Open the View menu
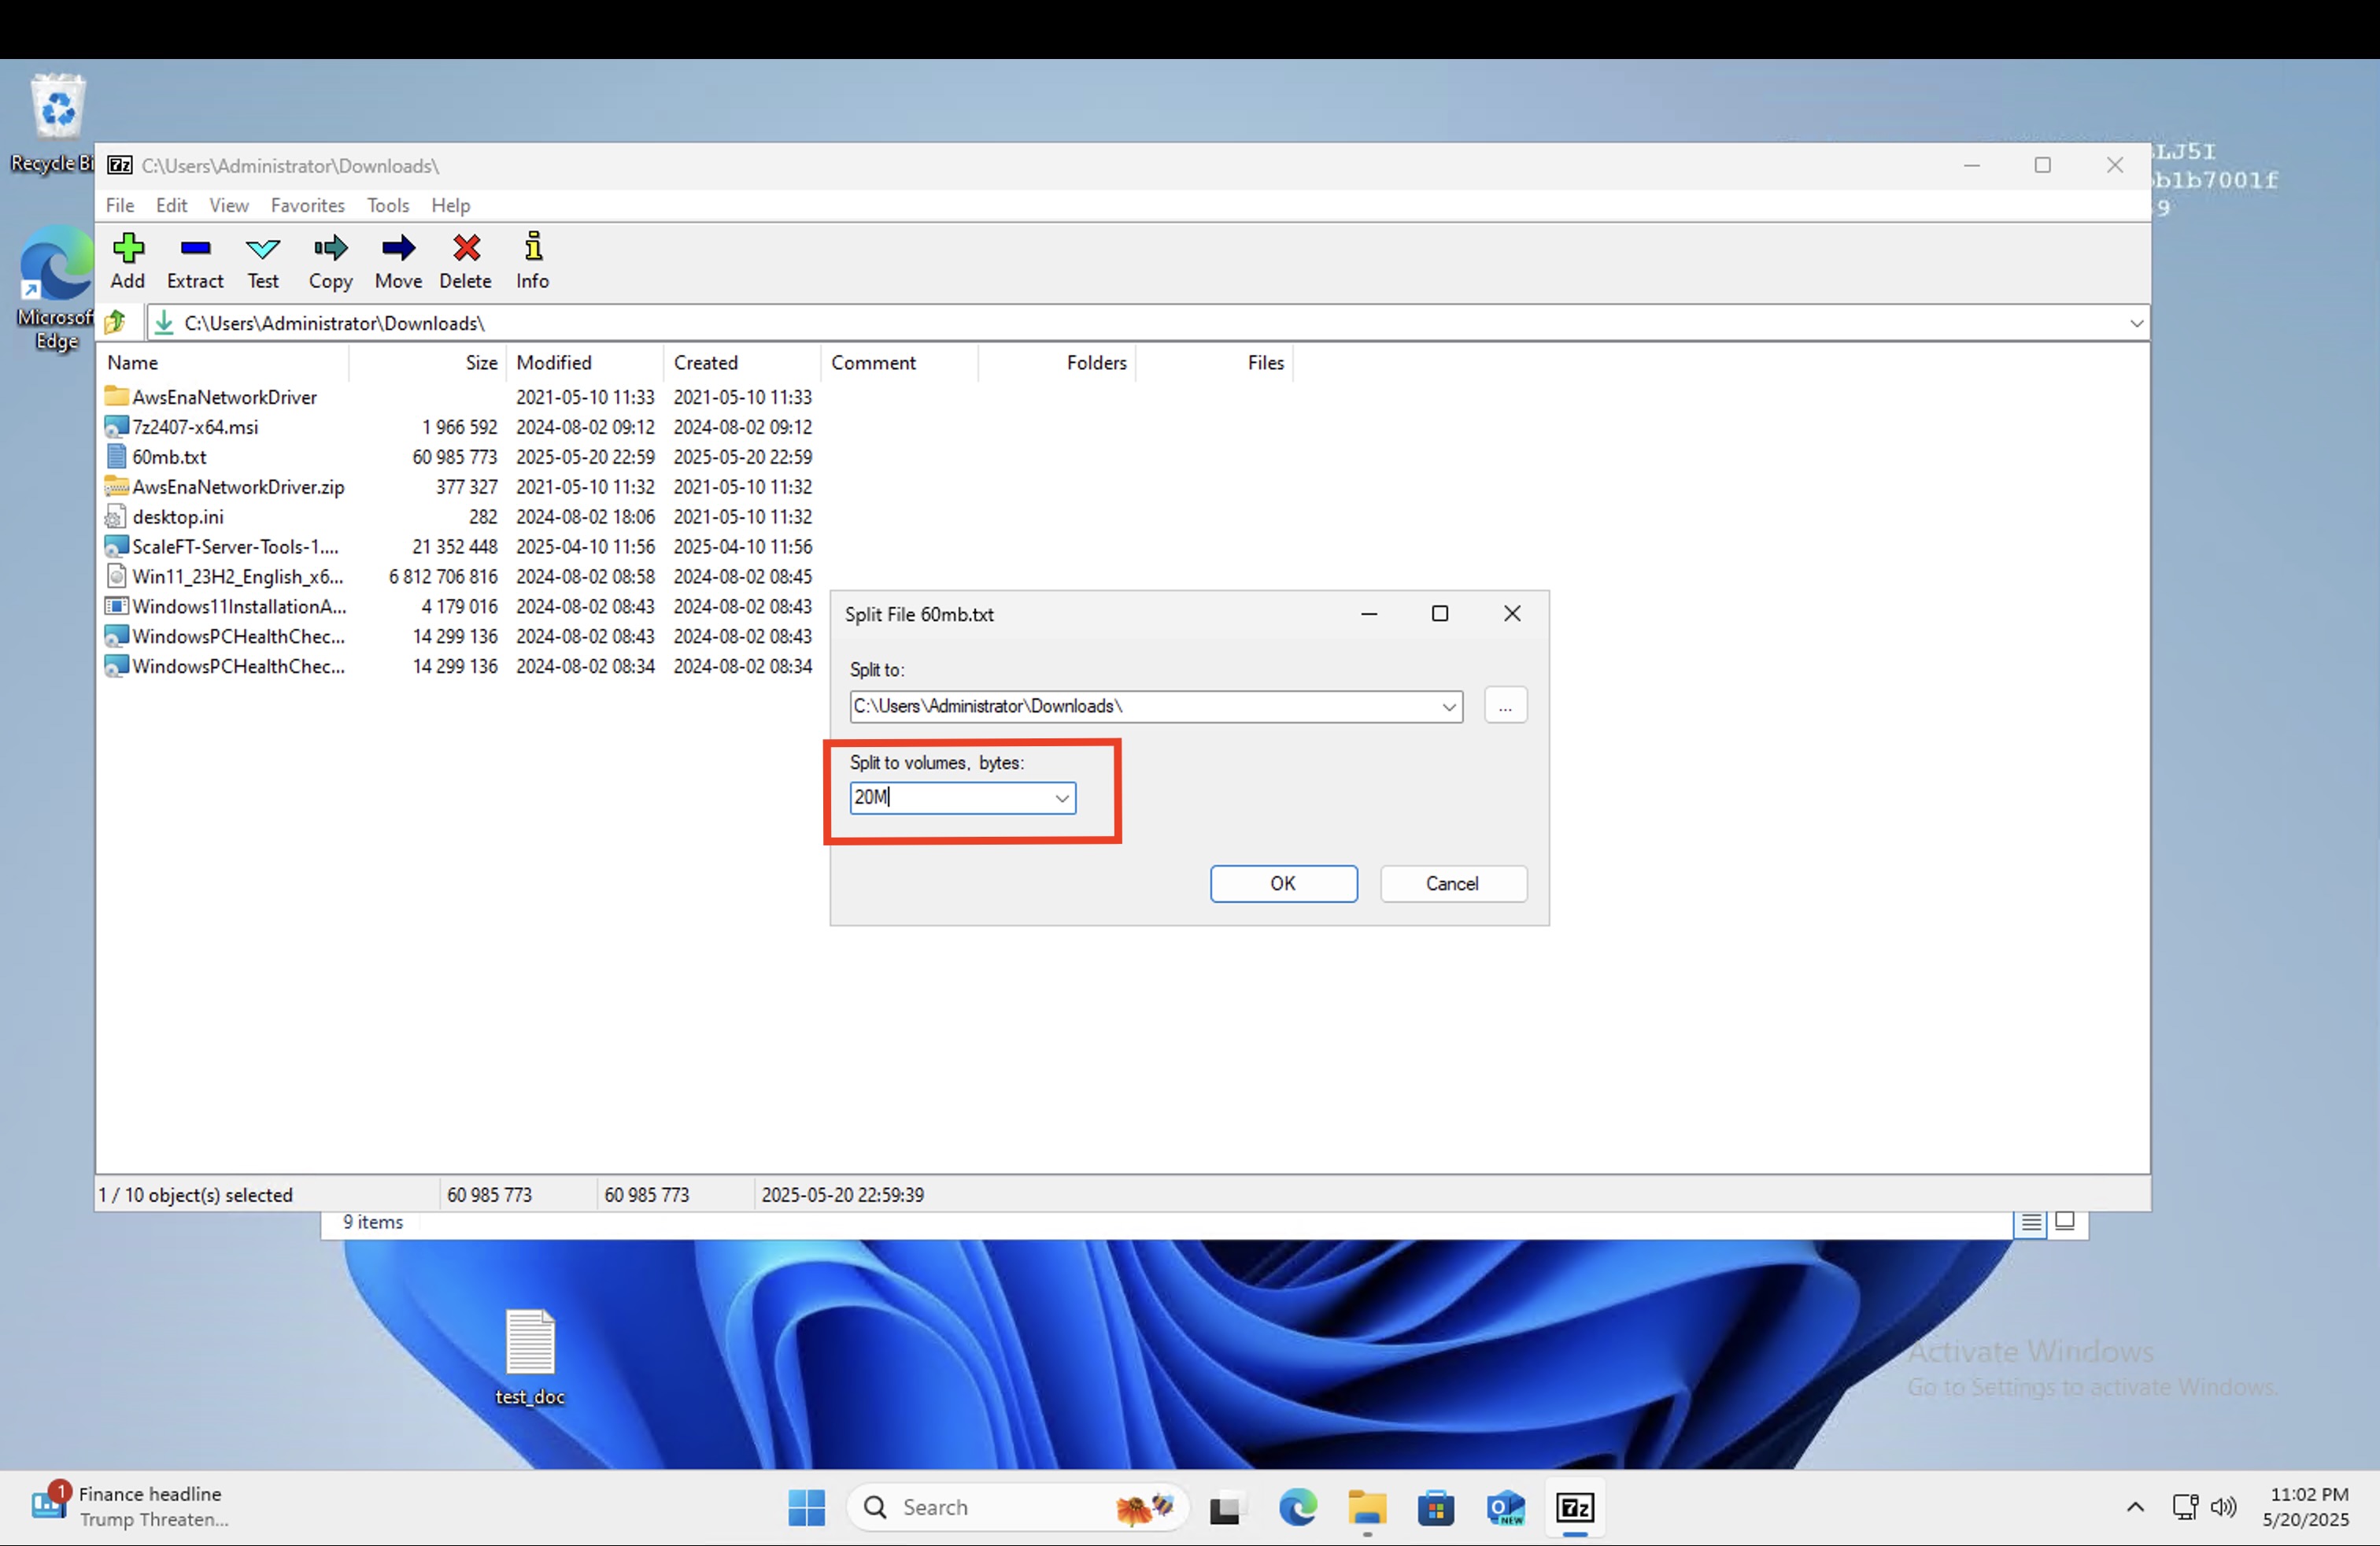2380x1546 pixels. pos(228,205)
